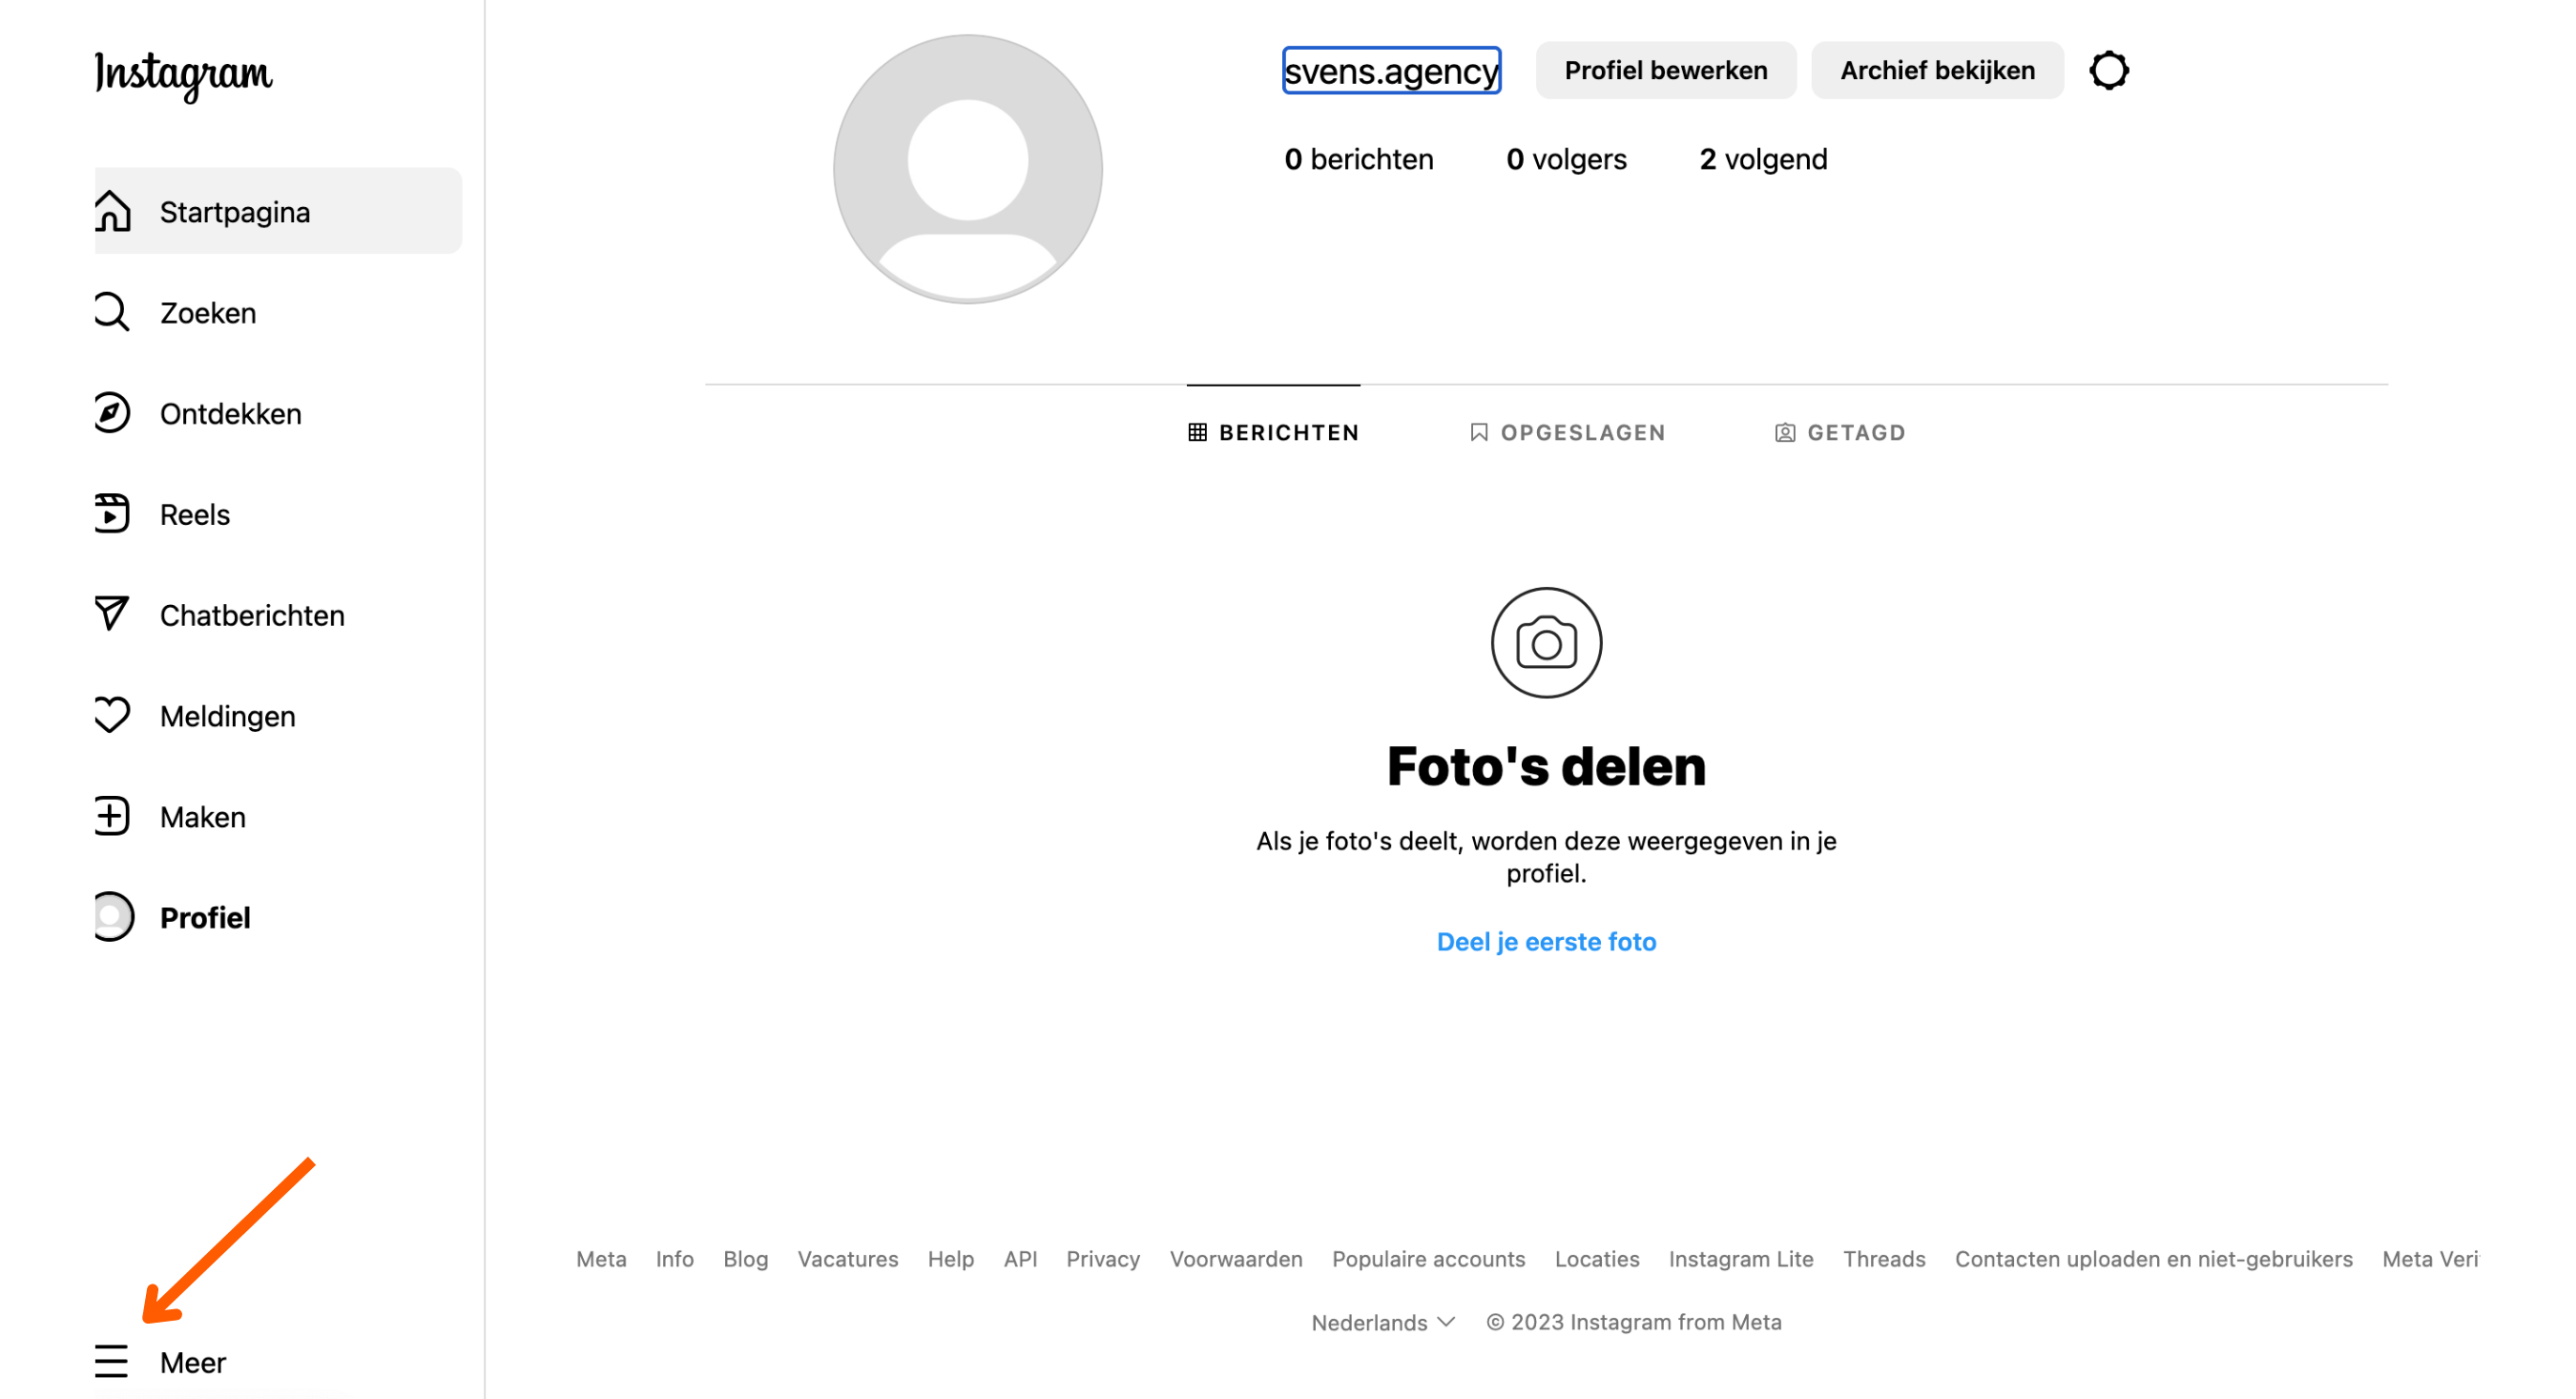
Task: Open the Startpagina home icon
Action: pos(111,211)
